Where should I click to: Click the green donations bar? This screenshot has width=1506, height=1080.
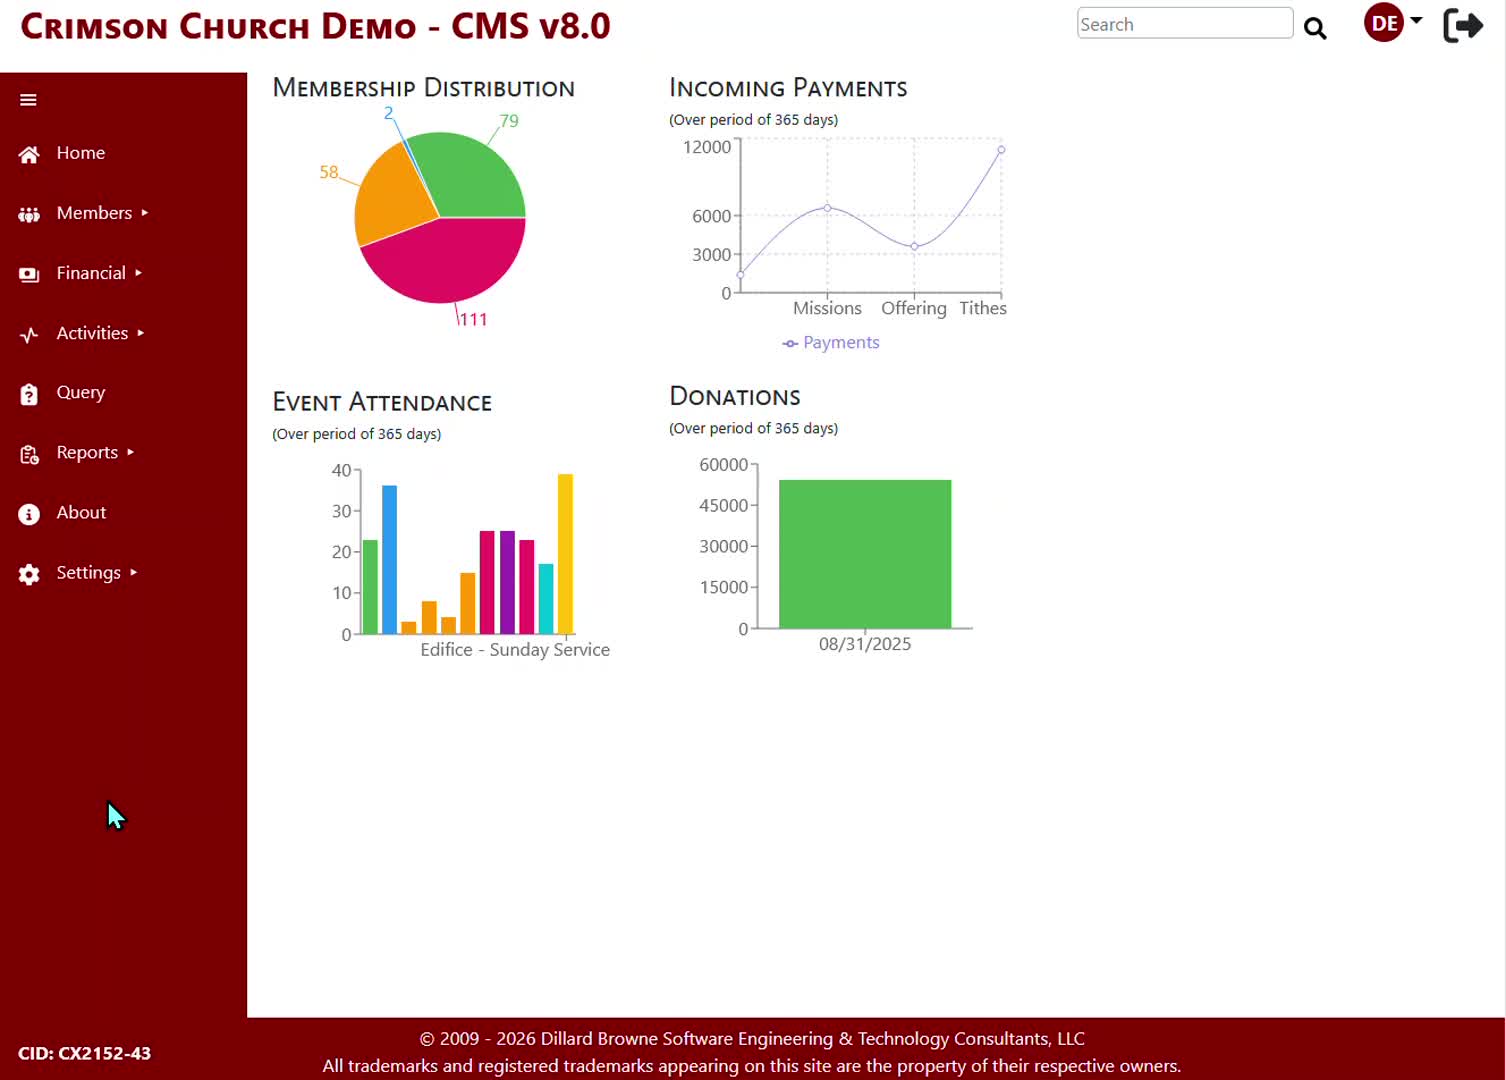pyautogui.click(x=865, y=554)
